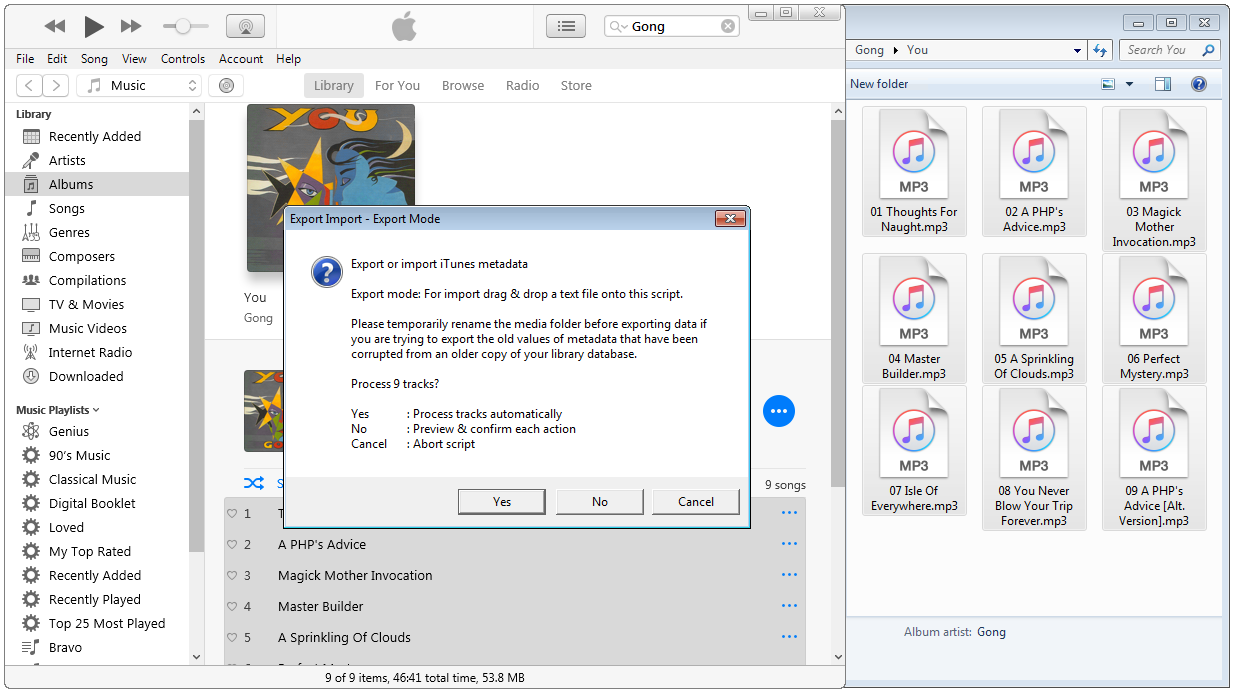1235x694 pixels.
Task: Click Cancel in the Export Import dialog
Action: tap(696, 502)
